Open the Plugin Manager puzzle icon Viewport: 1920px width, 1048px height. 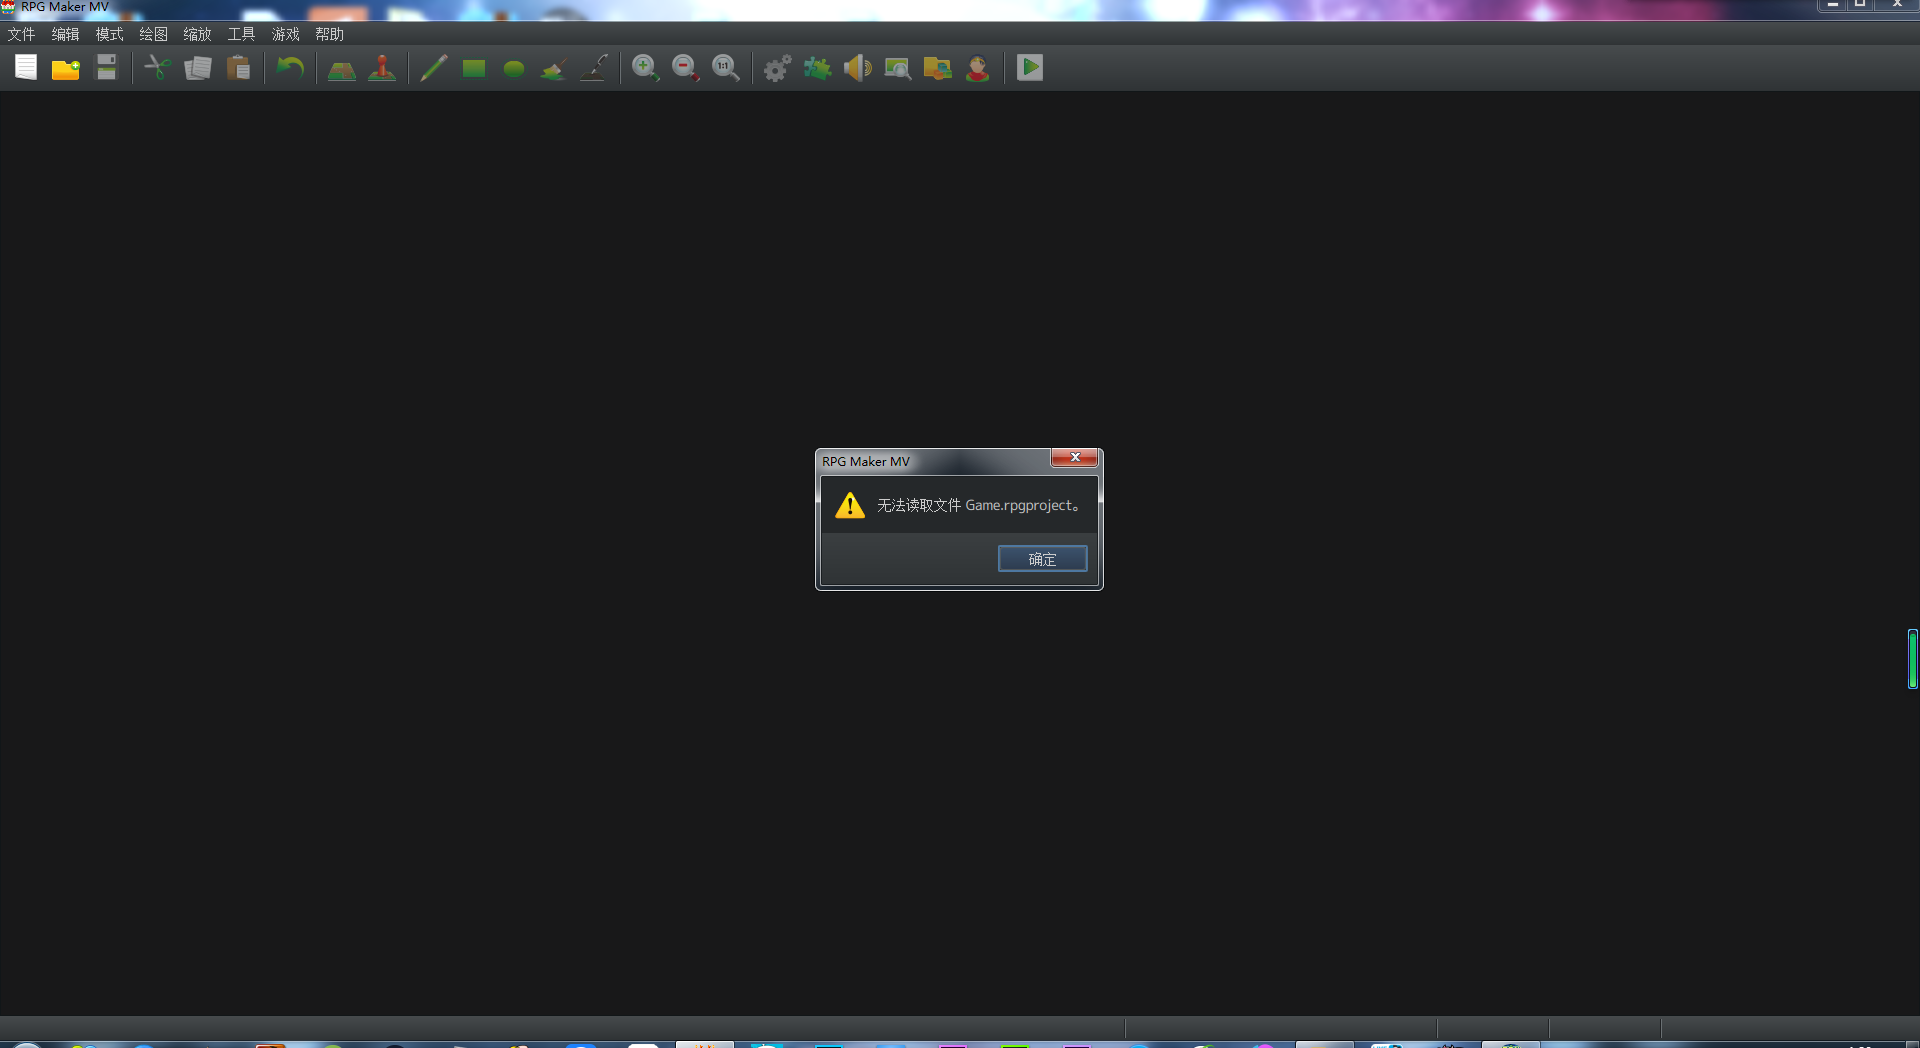[818, 68]
